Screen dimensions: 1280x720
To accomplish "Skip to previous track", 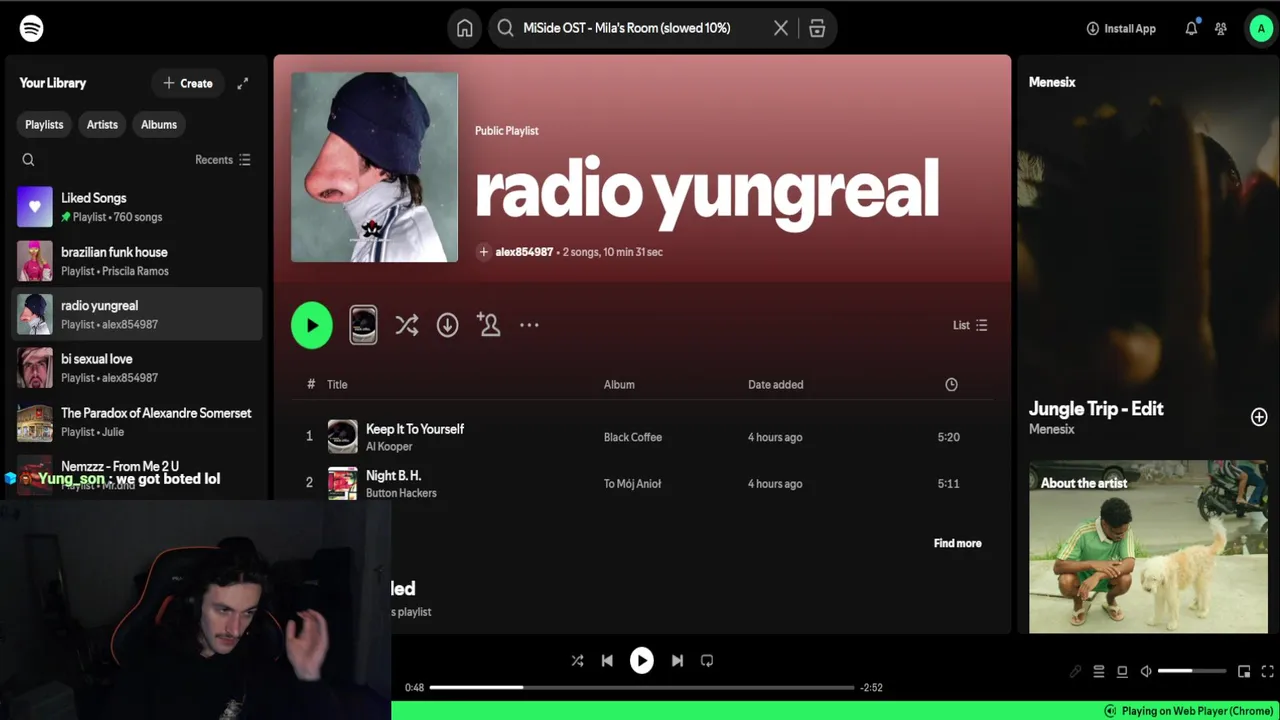I will click(607, 661).
